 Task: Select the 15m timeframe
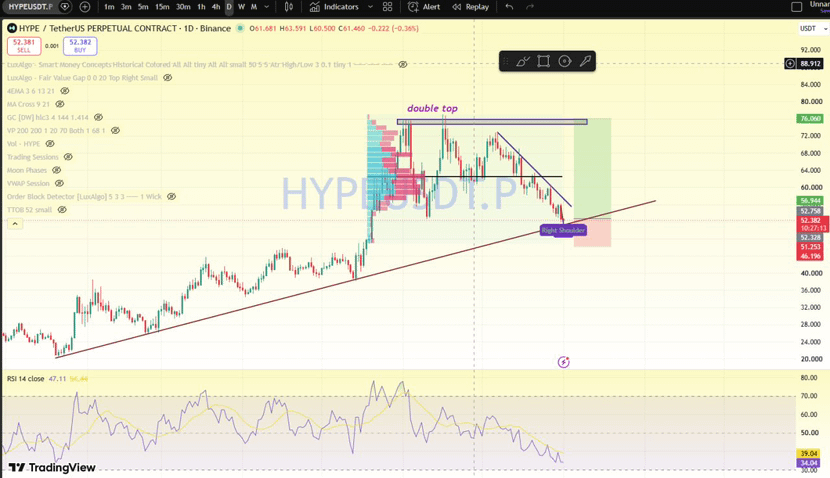162,7
